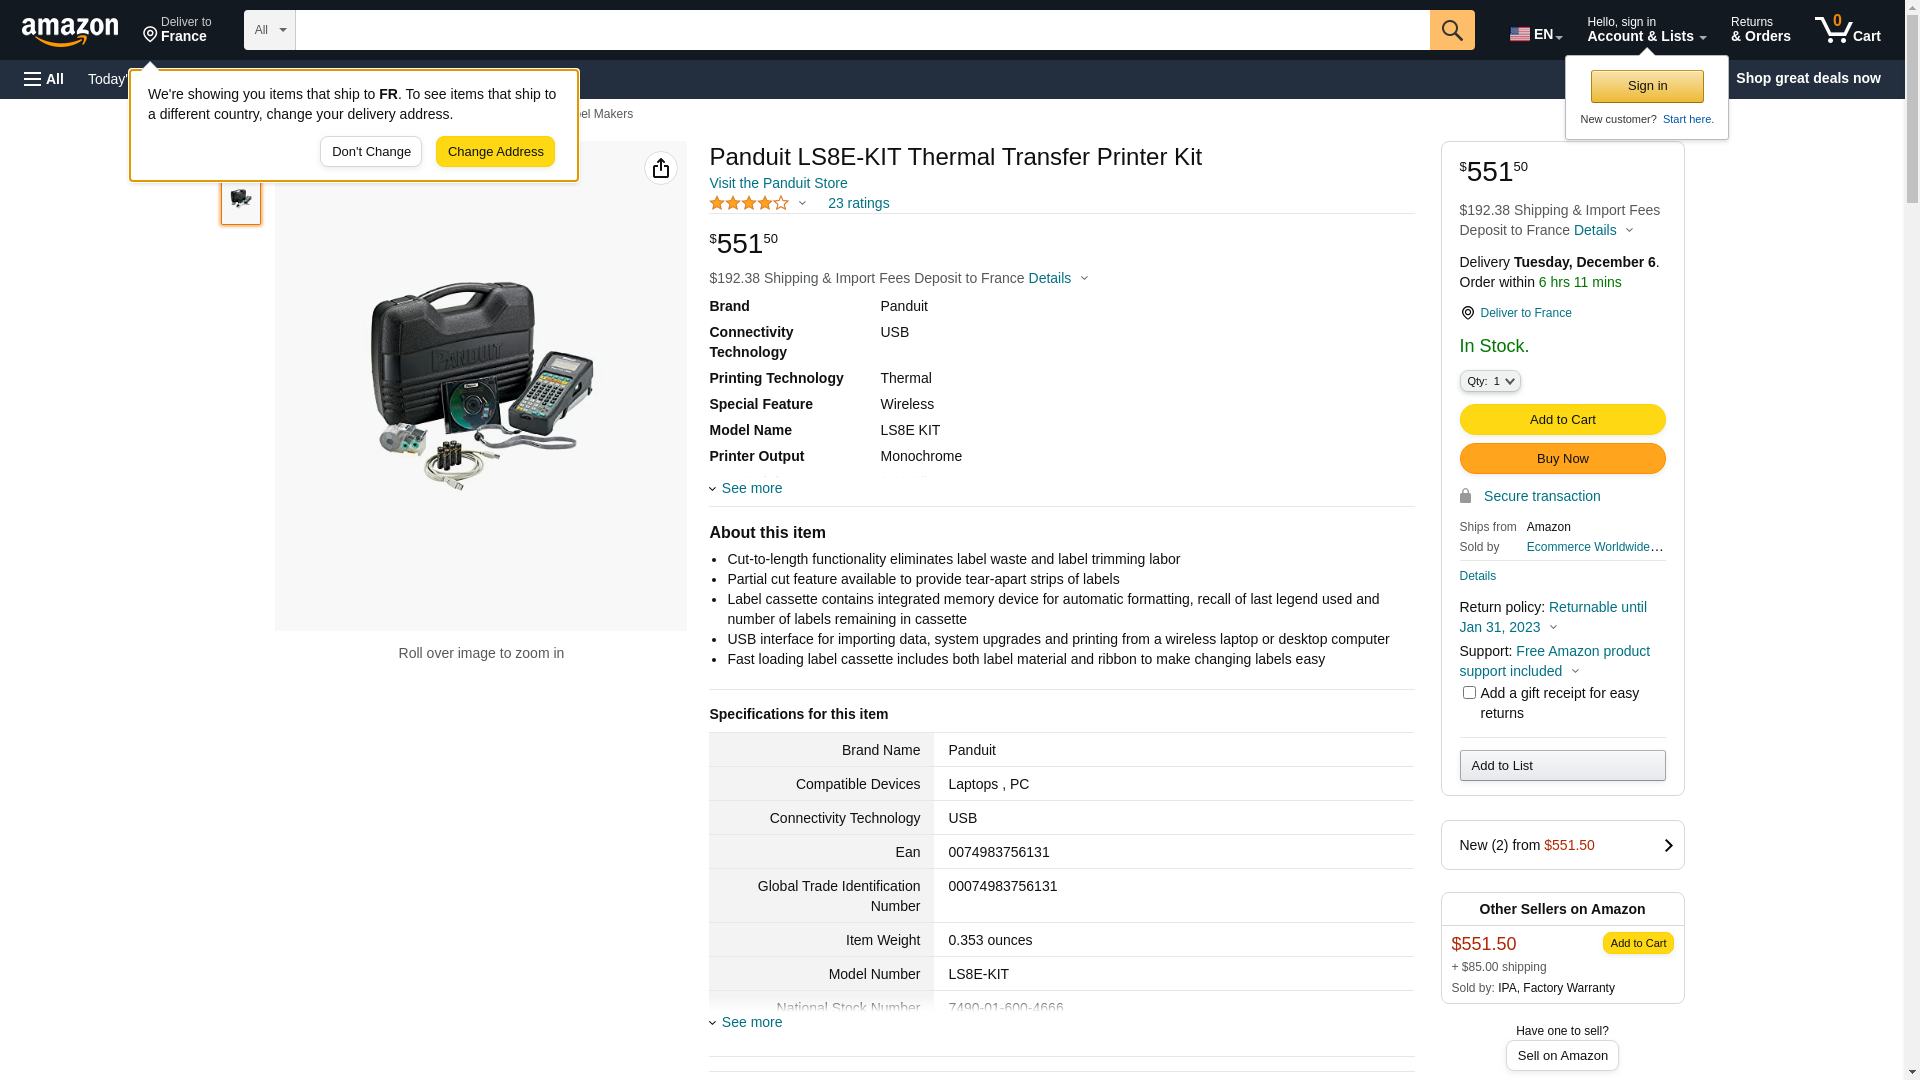Screen dimensions: 1920x1080
Task: Click the Visit the Panduit Store link
Action: pyautogui.click(x=778, y=183)
